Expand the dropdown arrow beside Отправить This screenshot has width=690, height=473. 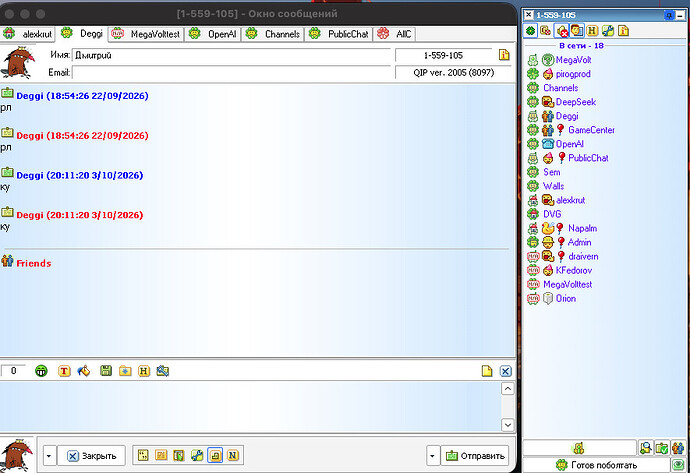(x=432, y=456)
